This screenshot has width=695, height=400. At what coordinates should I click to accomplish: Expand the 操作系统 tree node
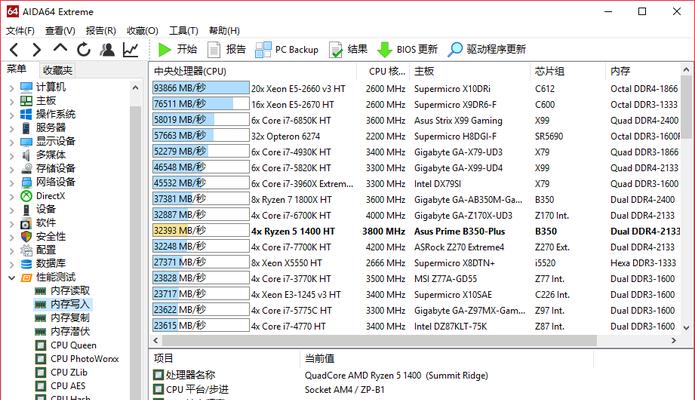pyautogui.click(x=12, y=115)
